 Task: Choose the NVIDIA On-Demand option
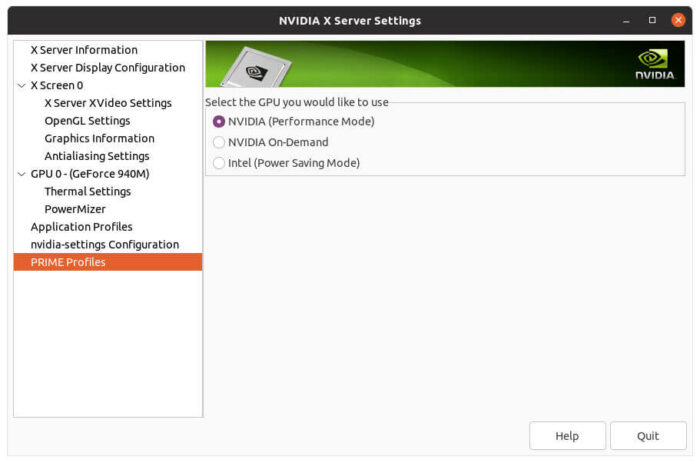[219, 142]
